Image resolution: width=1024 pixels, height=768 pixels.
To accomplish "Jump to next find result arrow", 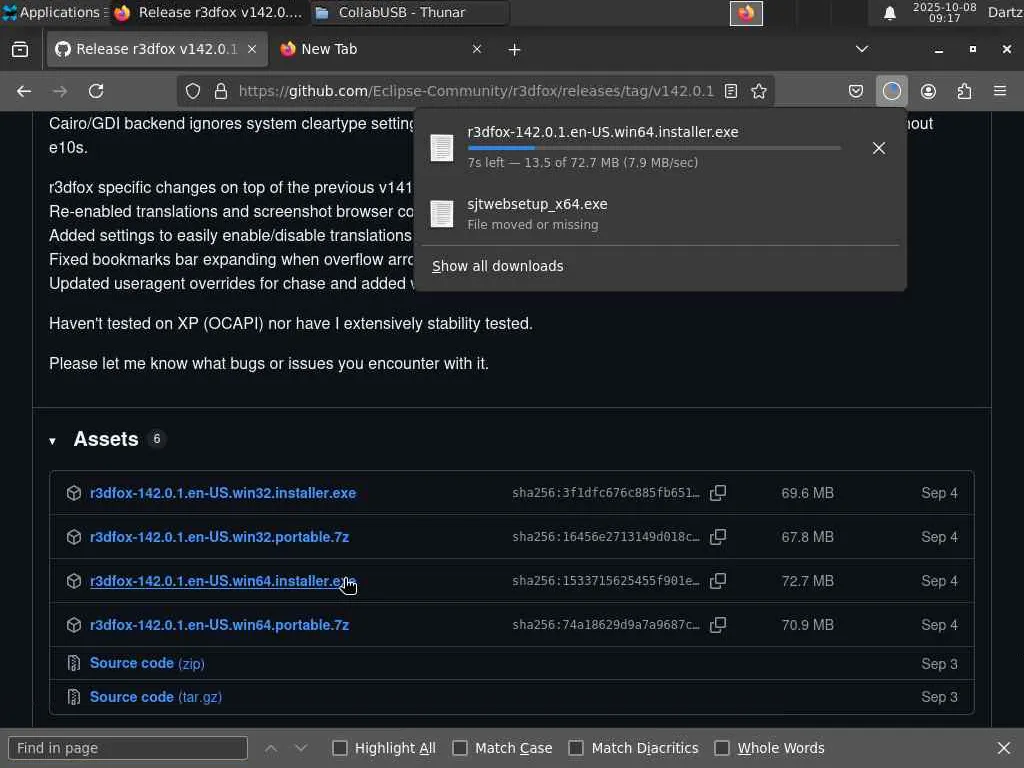I will point(300,748).
